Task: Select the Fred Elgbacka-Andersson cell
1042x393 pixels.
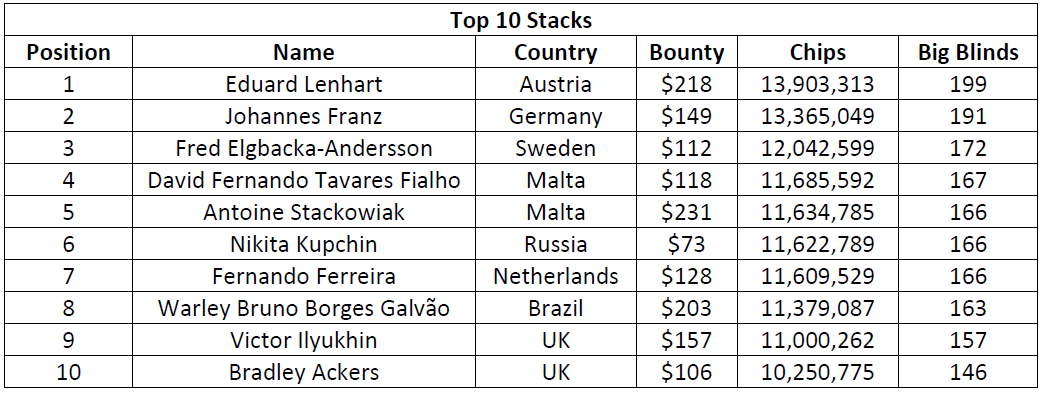Action: pos(304,148)
